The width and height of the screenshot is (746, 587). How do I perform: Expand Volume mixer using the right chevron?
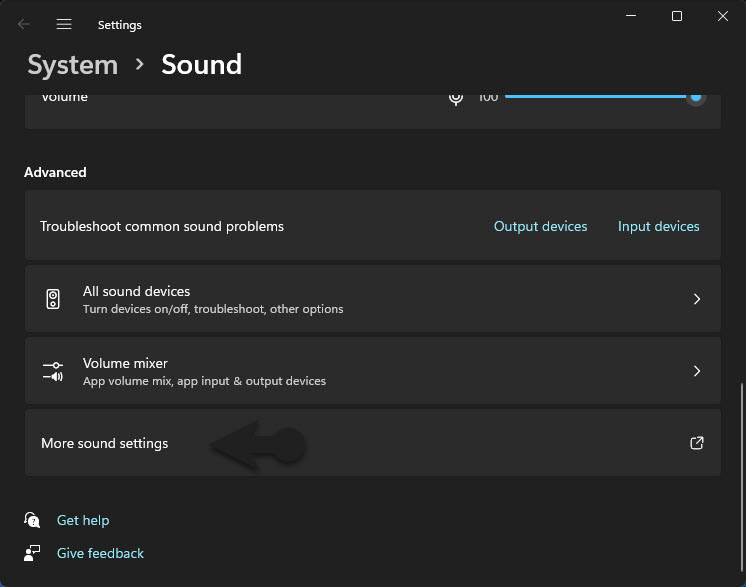pos(697,371)
